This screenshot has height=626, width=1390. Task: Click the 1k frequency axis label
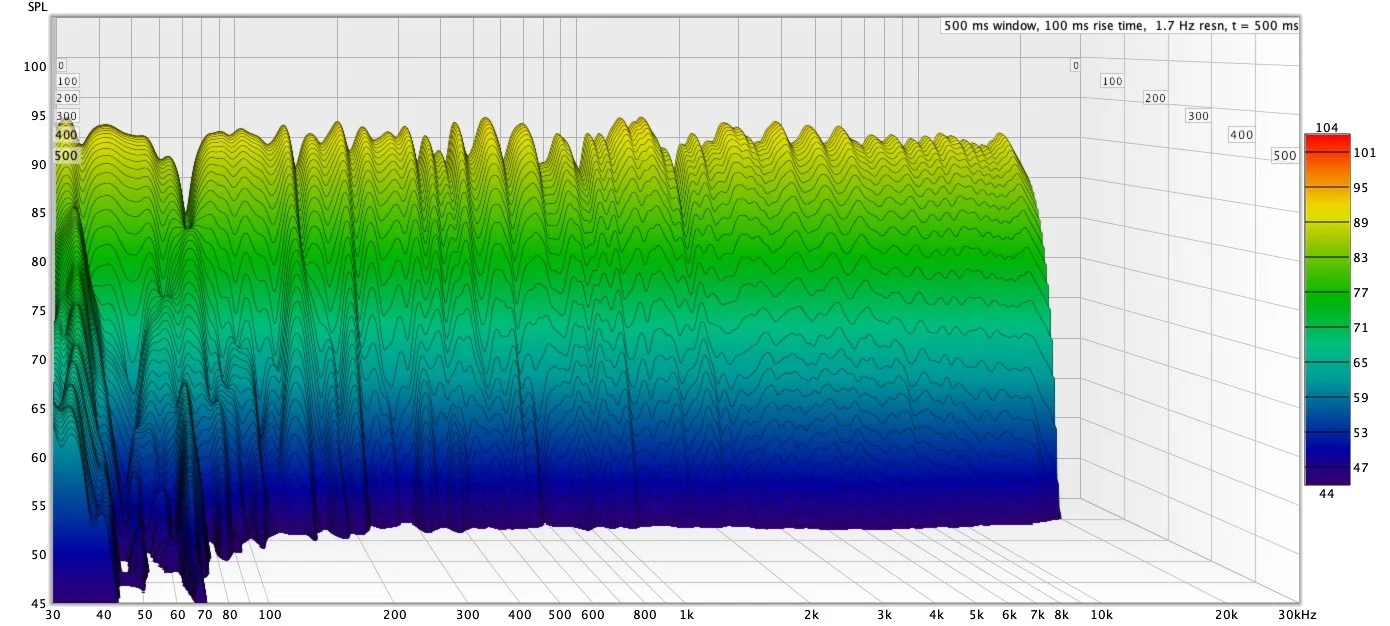(x=686, y=615)
